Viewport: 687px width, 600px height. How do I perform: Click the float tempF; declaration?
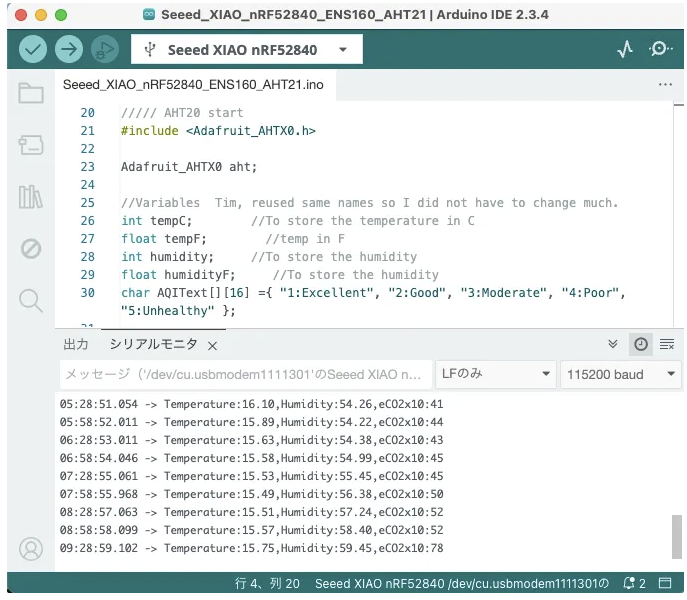164,238
